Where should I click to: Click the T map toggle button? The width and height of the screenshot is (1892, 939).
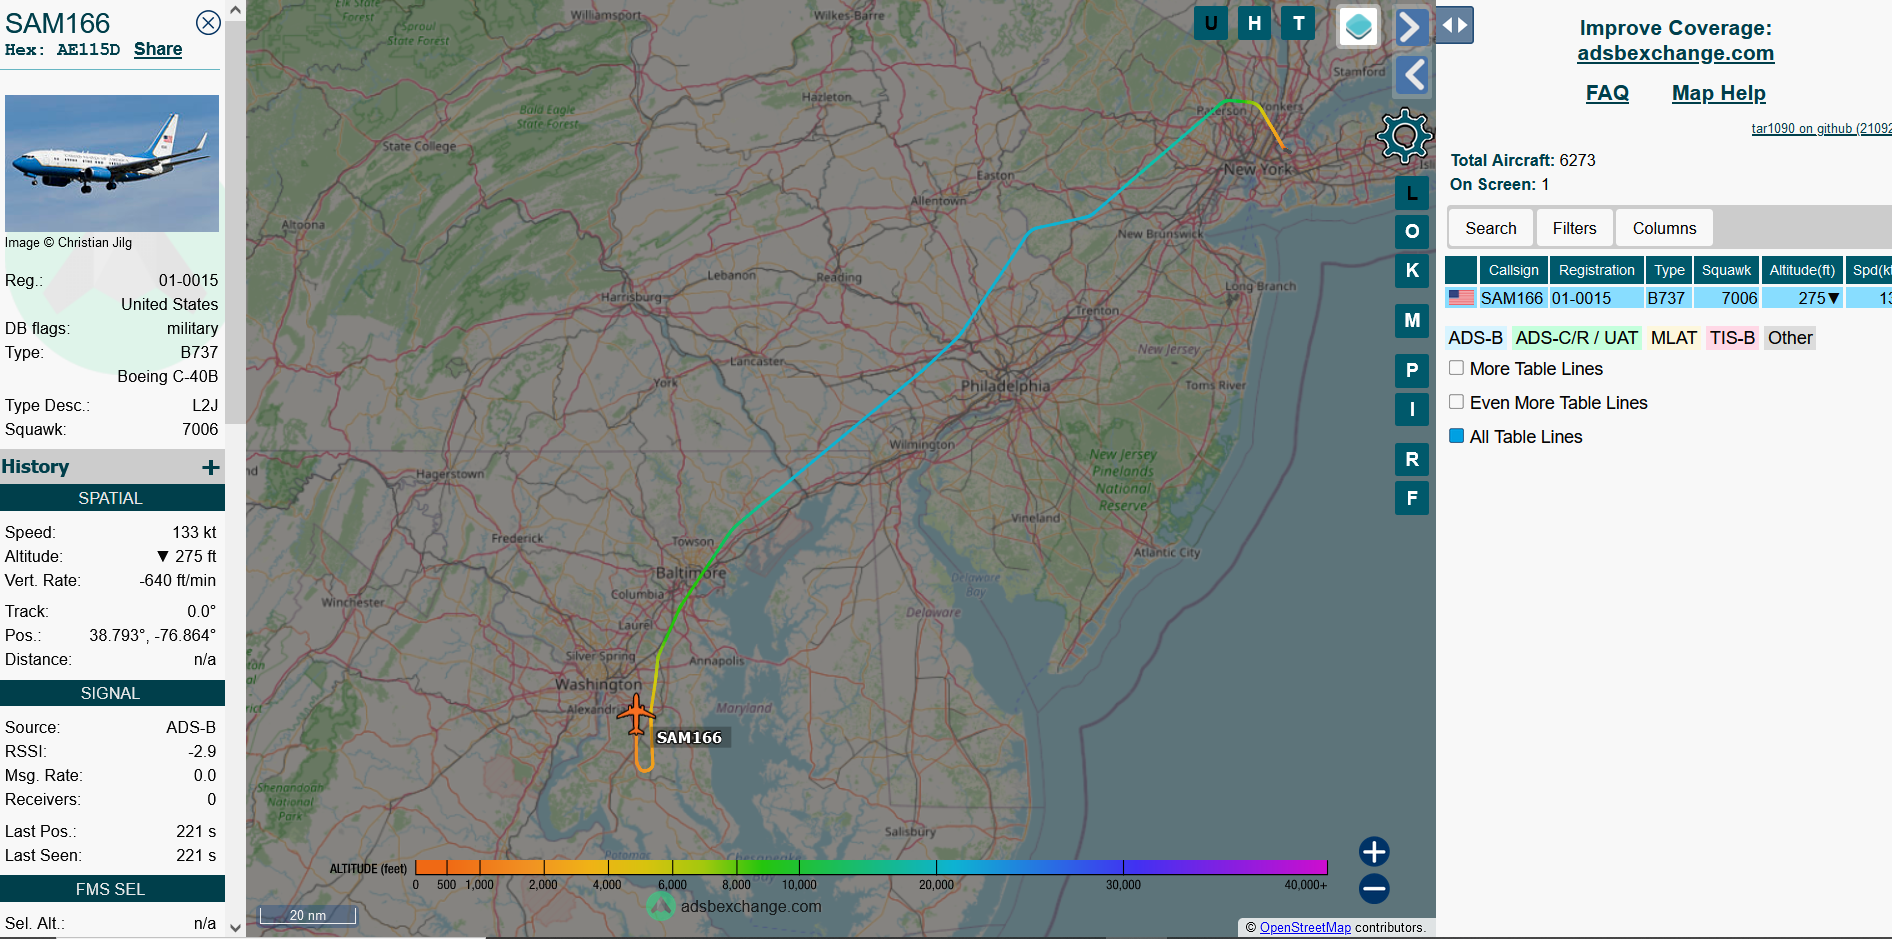click(x=1298, y=23)
